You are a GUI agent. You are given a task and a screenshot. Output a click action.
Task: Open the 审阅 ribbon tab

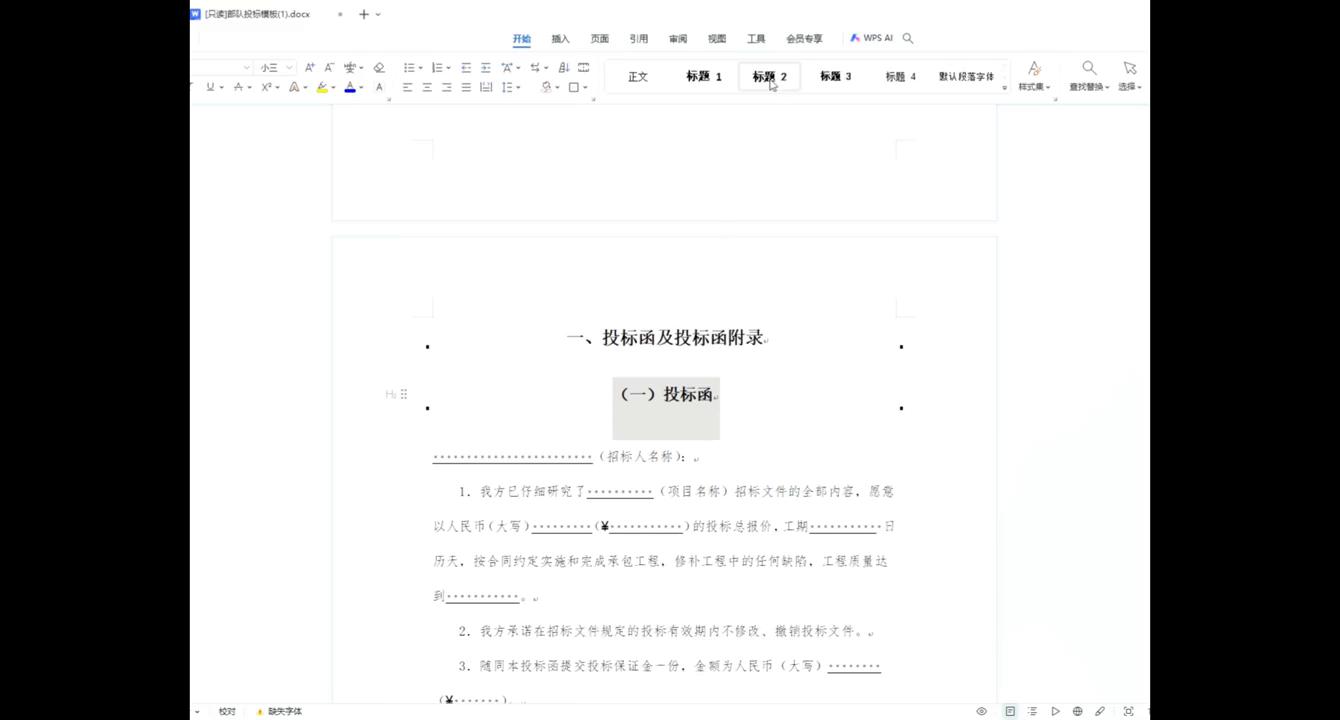[678, 39]
